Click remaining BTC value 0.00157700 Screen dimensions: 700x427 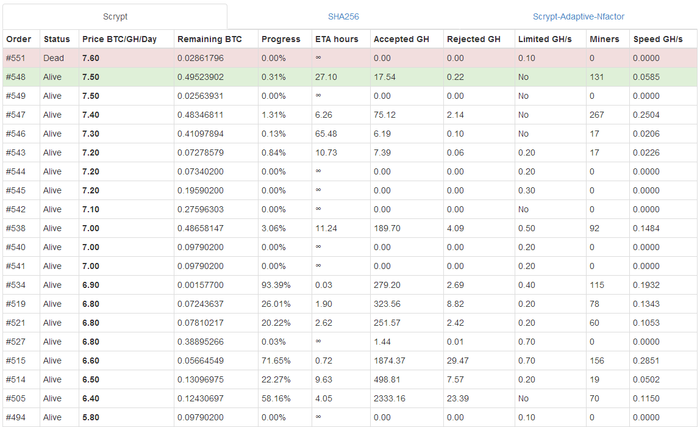(x=200, y=285)
